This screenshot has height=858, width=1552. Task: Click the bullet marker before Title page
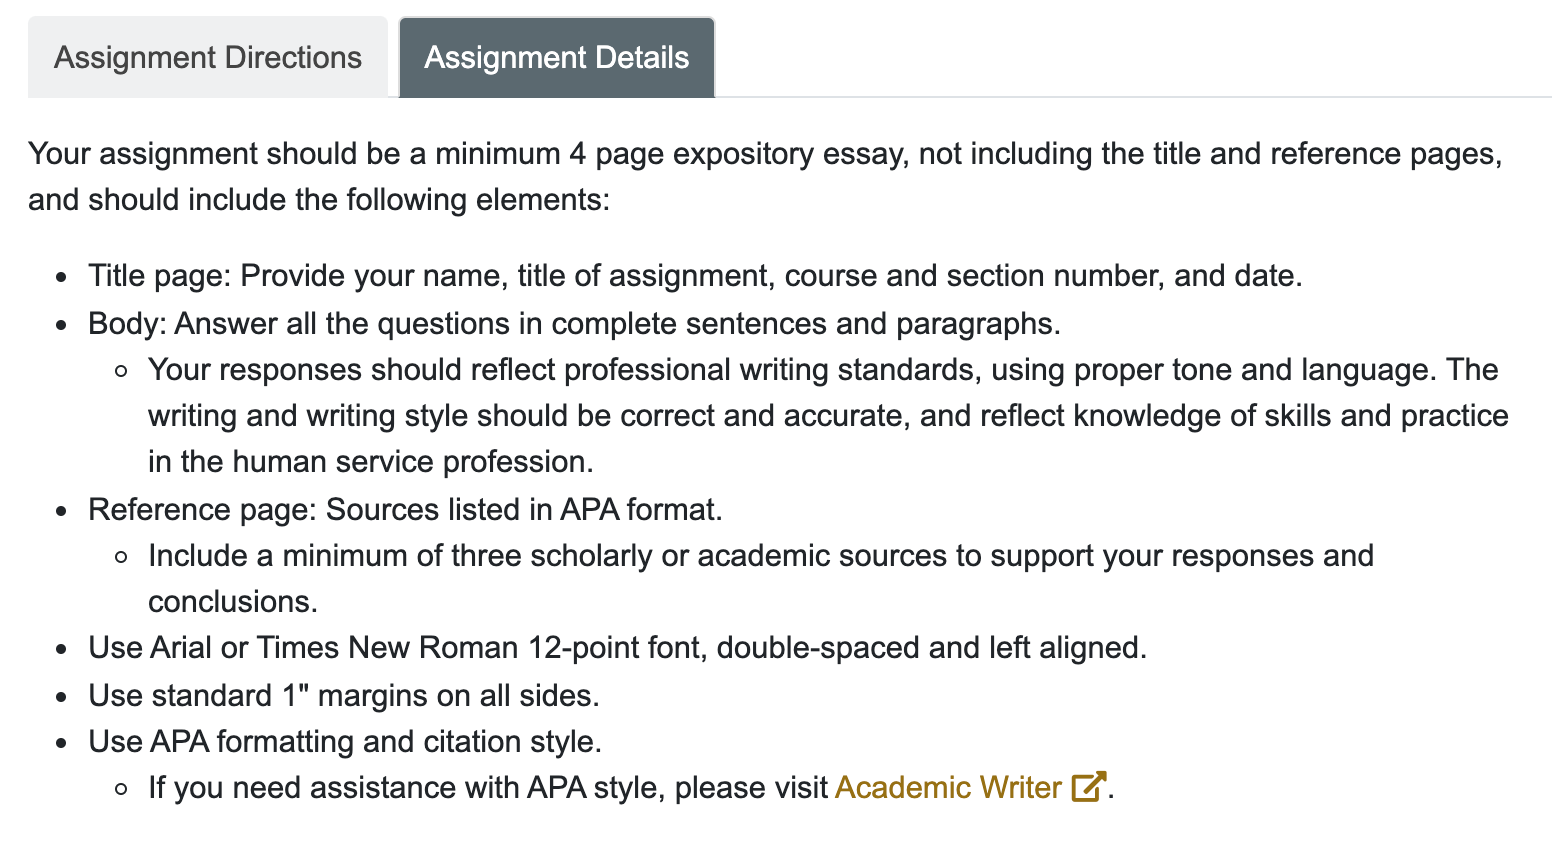62,277
